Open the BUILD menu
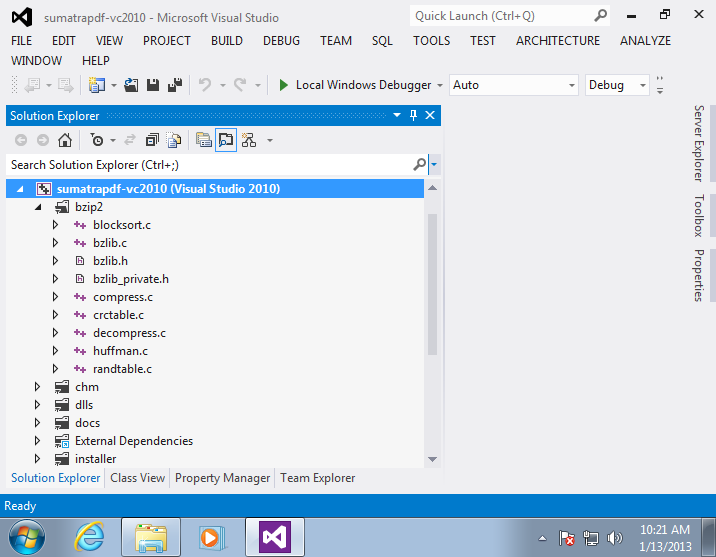716x557 pixels. click(226, 41)
